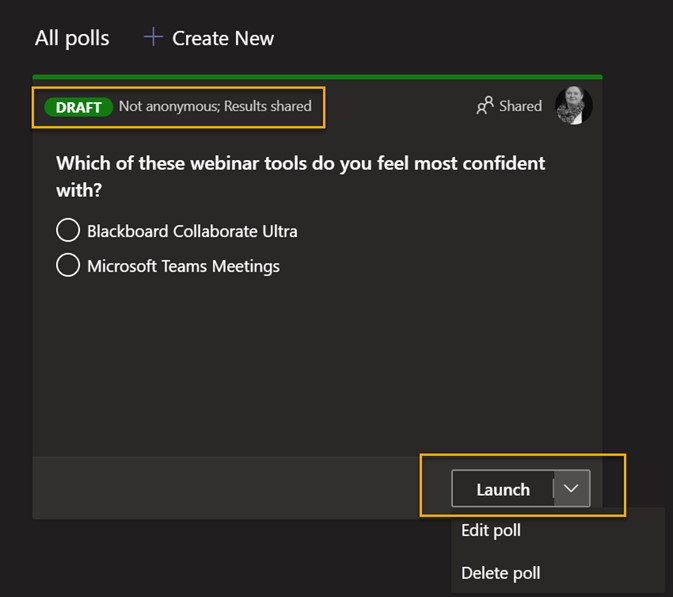
Task: Click the green DRAFT badge
Action: coord(78,106)
